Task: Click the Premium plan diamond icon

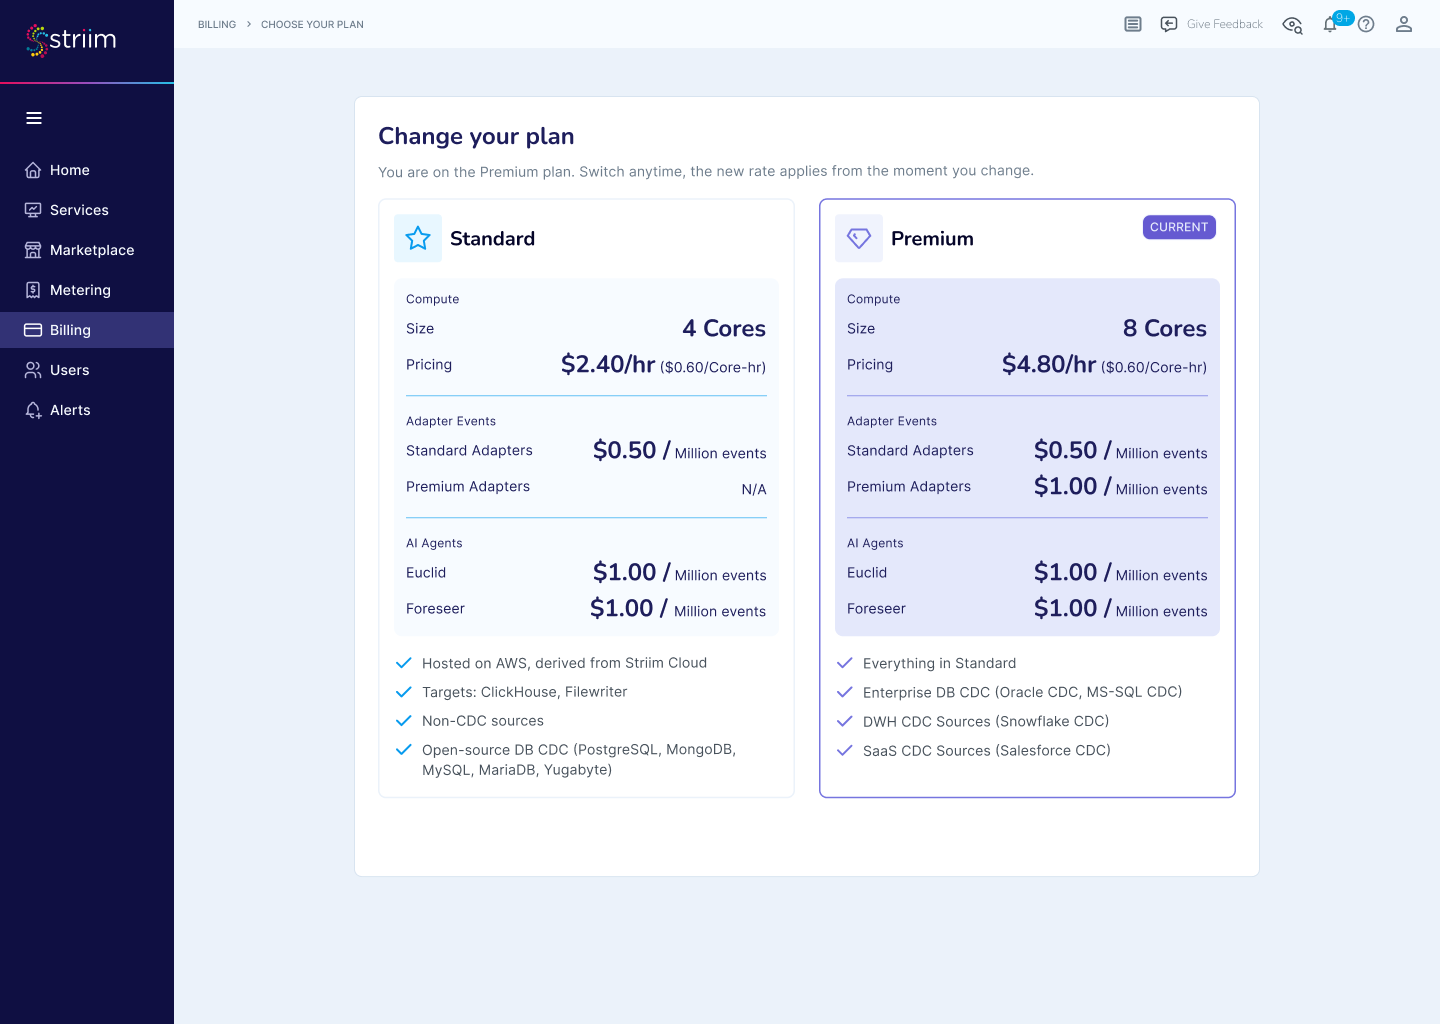Action: coord(859,238)
